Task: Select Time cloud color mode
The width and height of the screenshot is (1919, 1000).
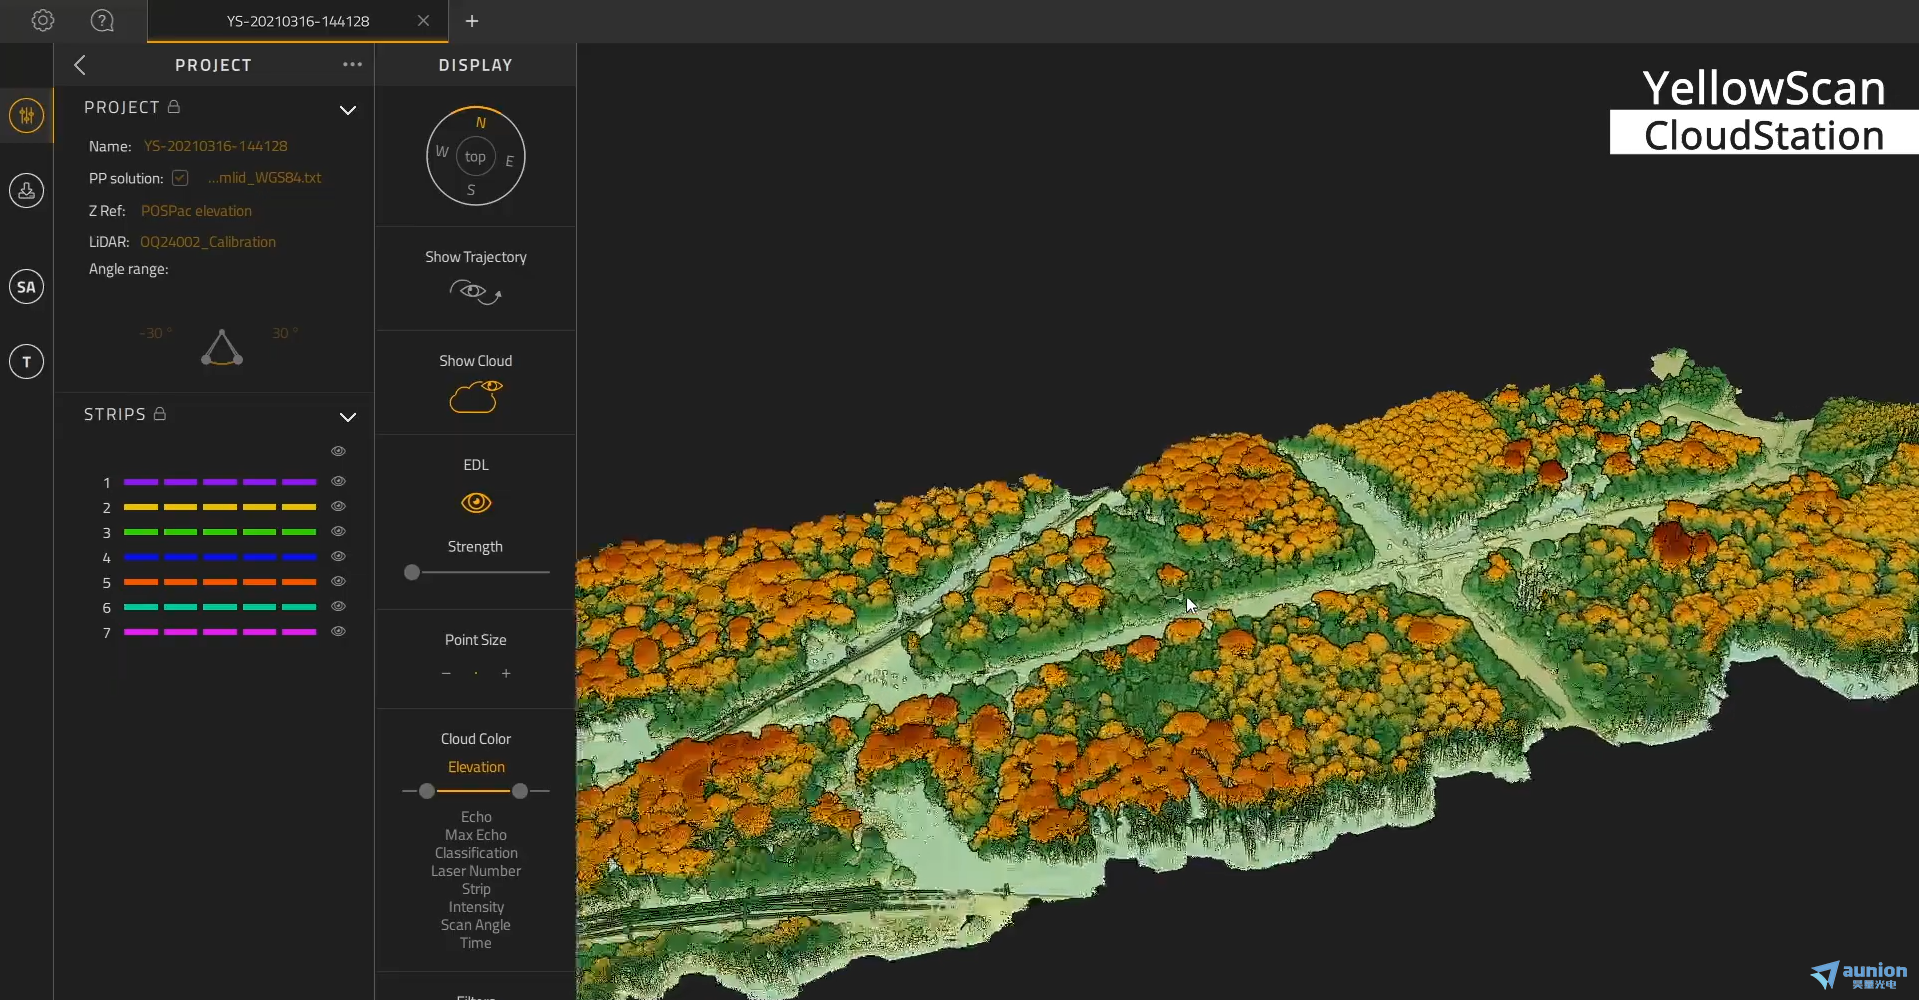Action: (x=476, y=943)
